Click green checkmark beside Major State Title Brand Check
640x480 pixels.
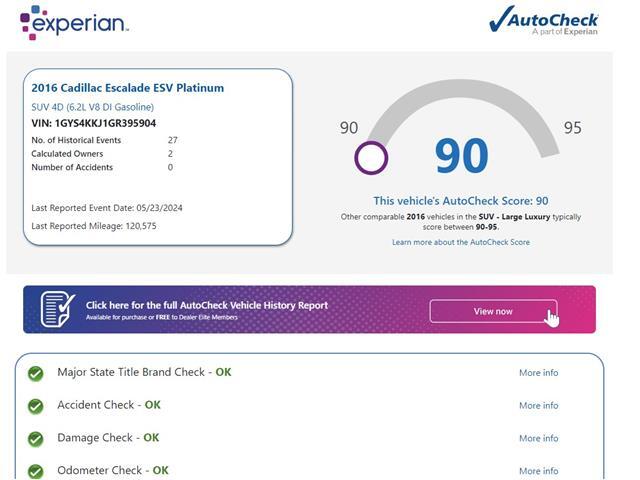click(36, 373)
